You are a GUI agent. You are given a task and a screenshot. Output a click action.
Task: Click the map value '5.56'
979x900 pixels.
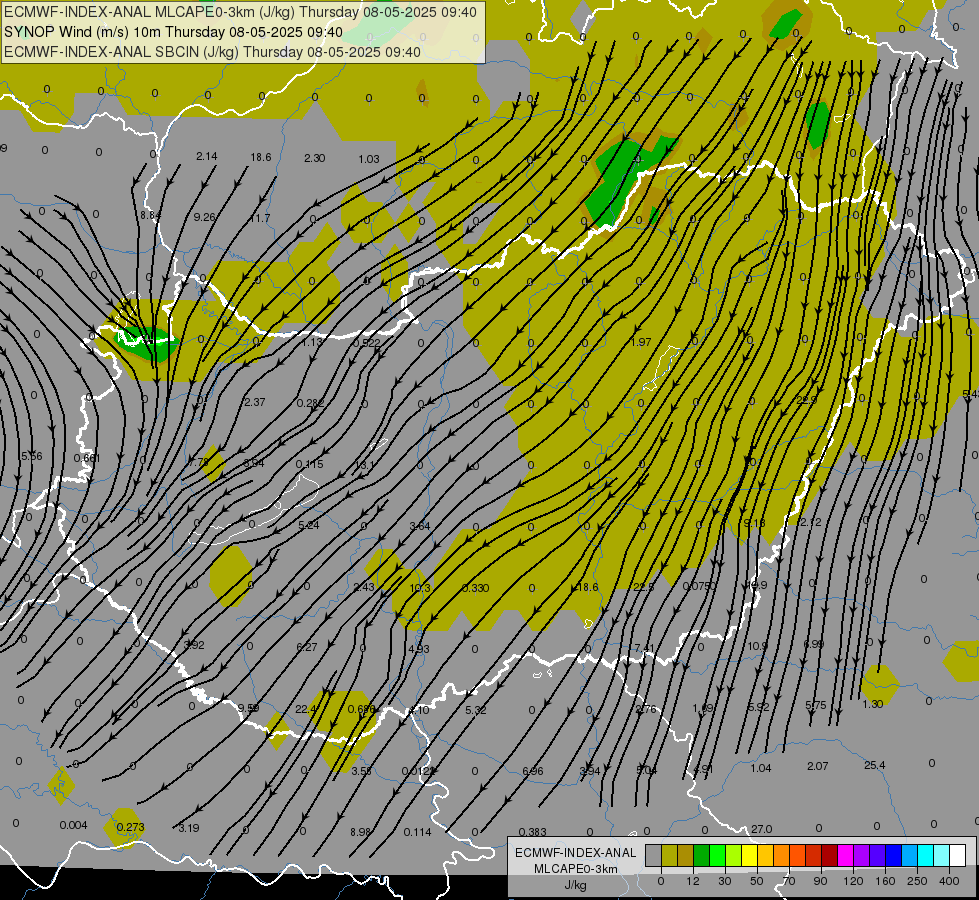pyautogui.click(x=32, y=456)
